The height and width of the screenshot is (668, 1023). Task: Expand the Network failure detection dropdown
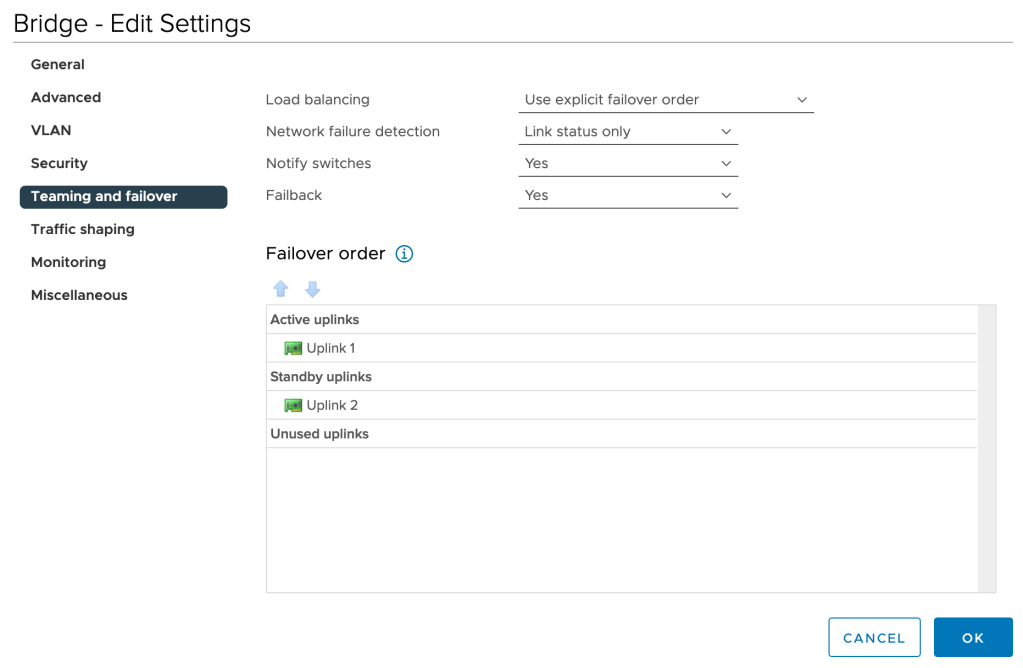627,132
